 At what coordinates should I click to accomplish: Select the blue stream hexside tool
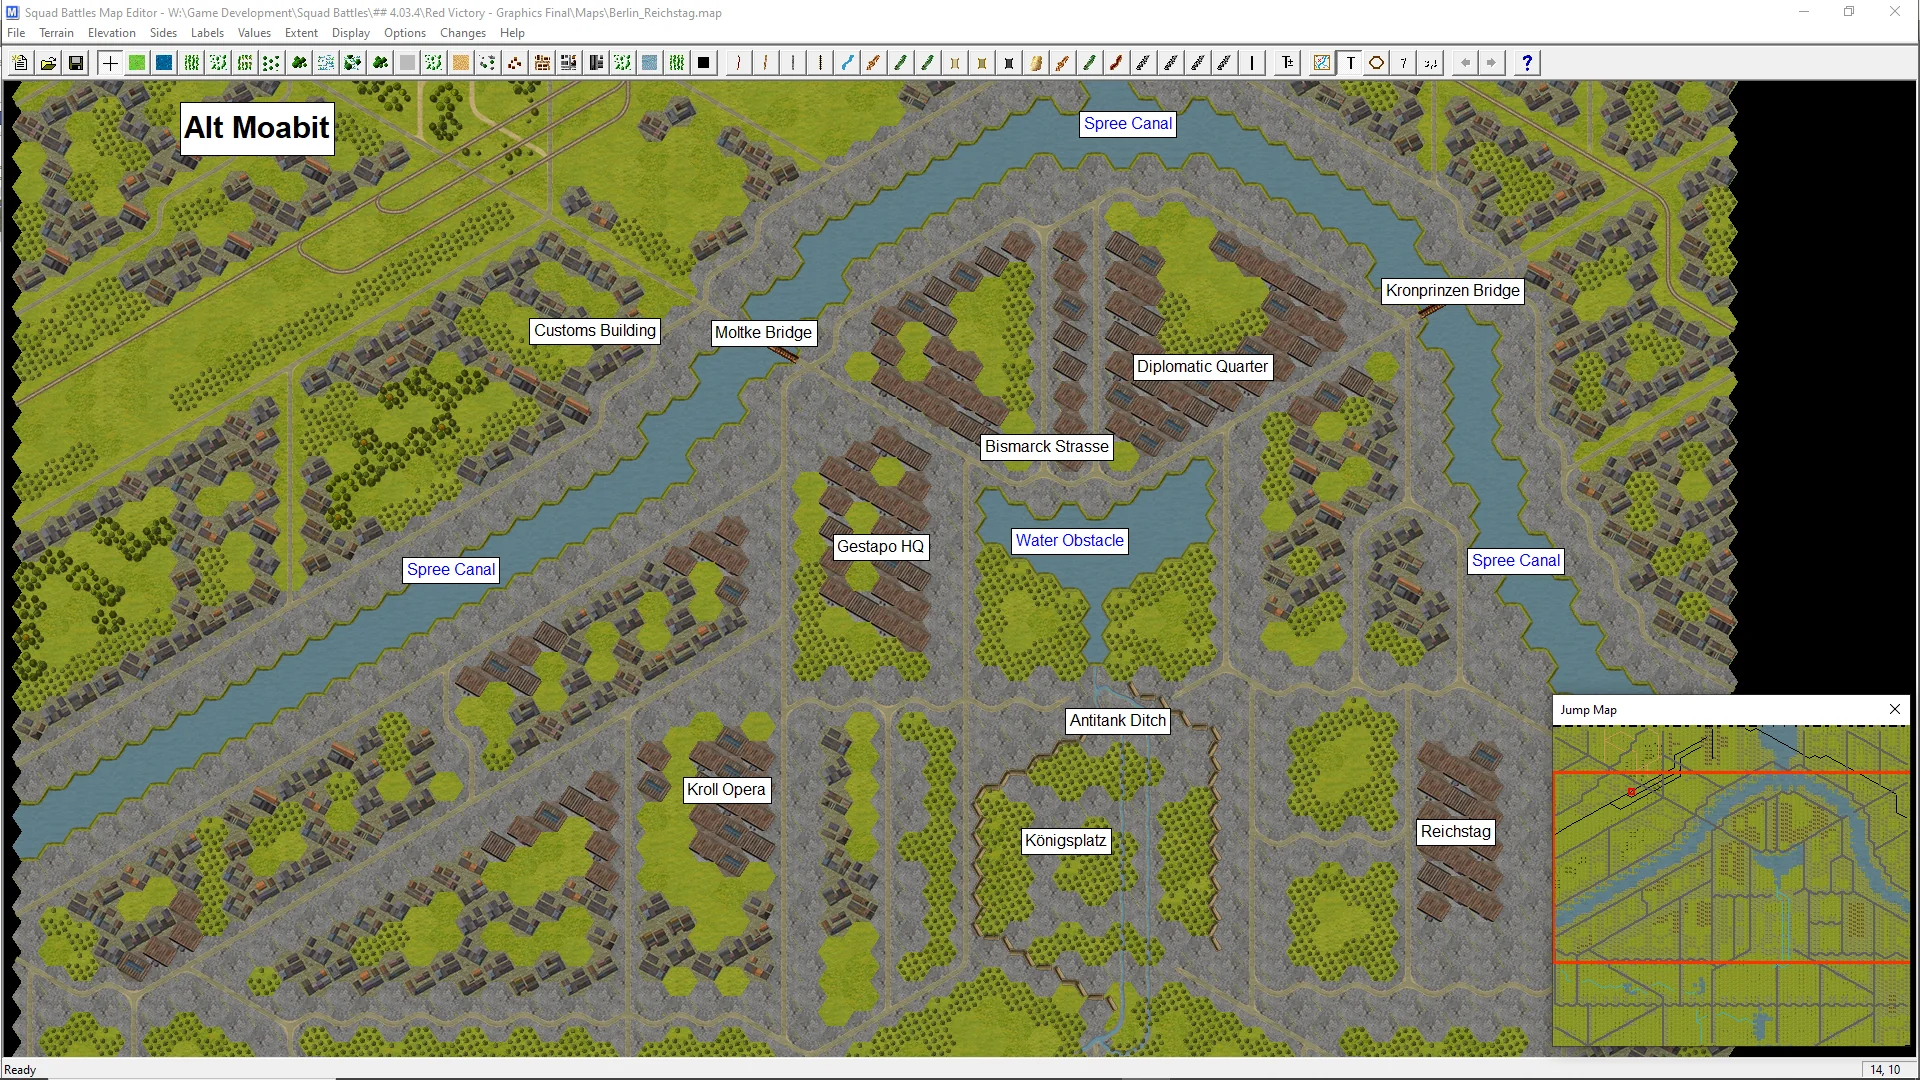pyautogui.click(x=847, y=63)
